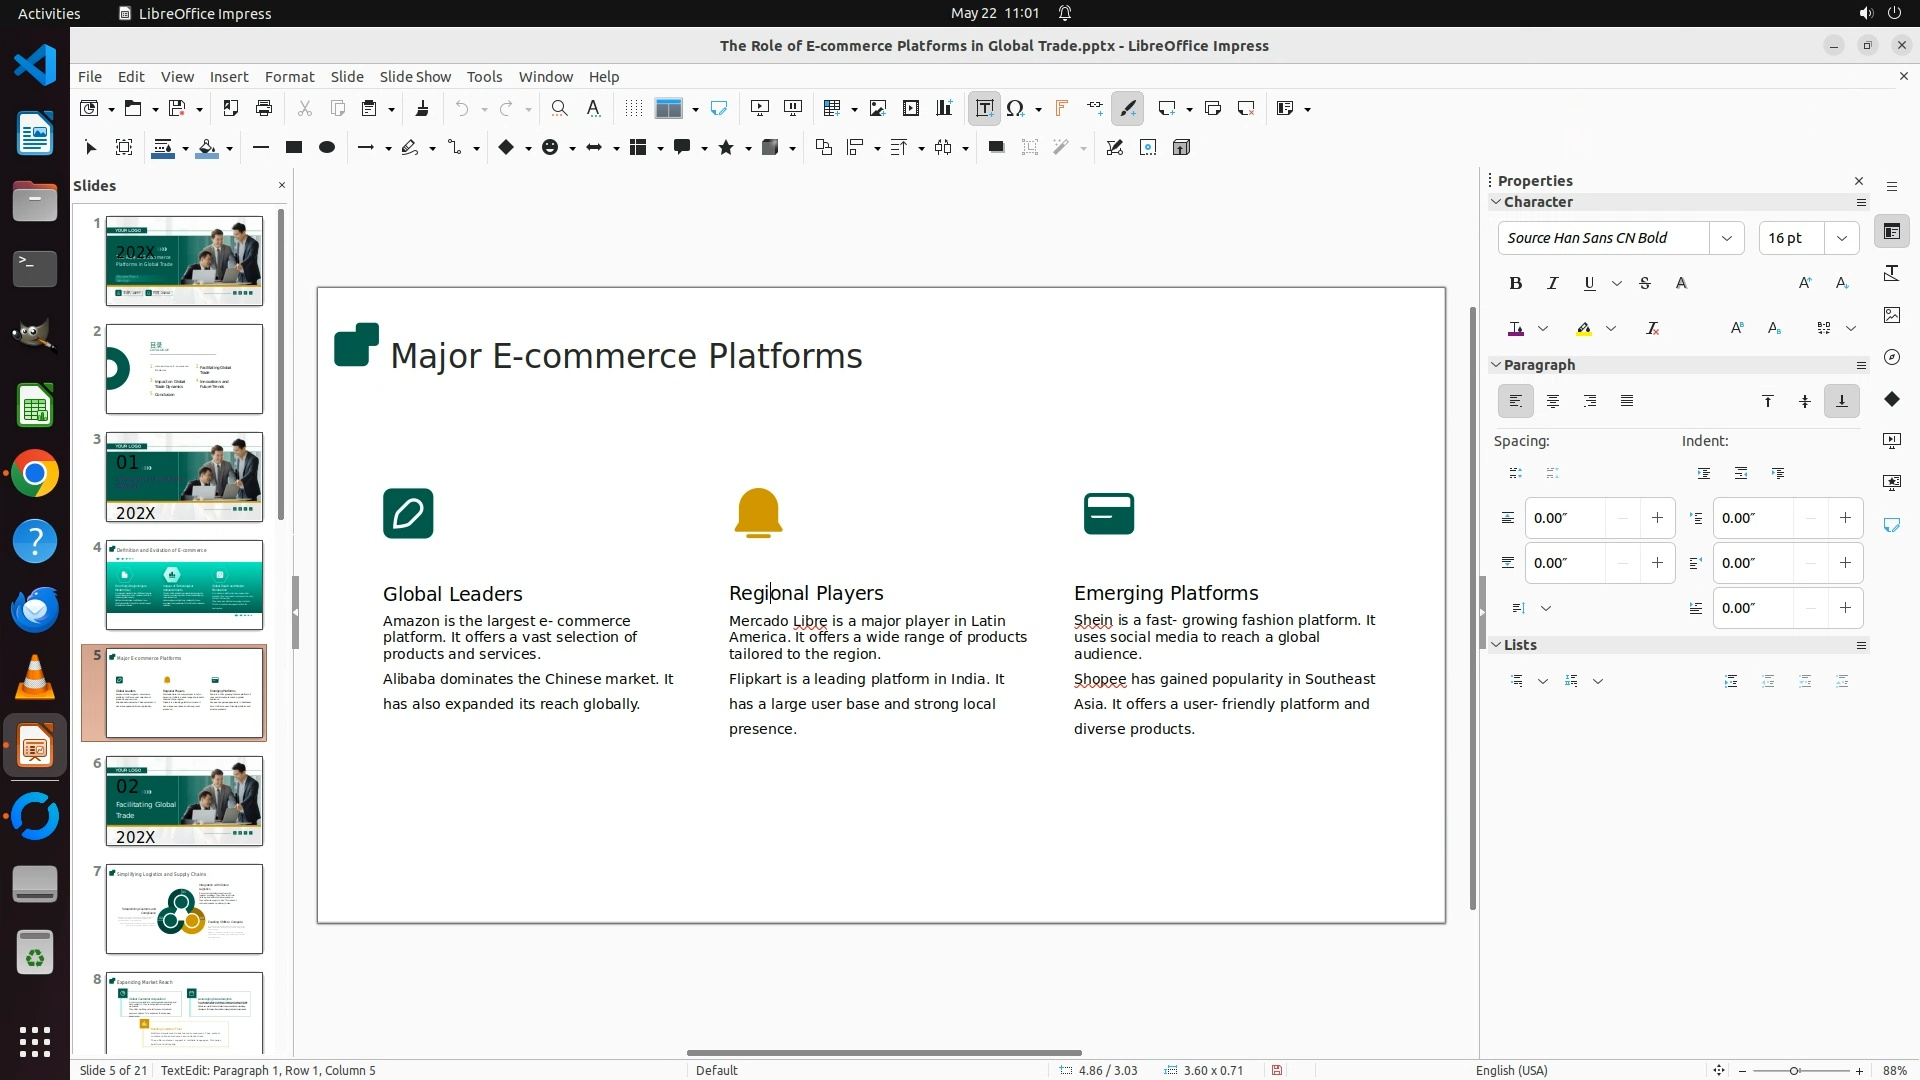The width and height of the screenshot is (1920, 1080).
Task: Increase above paragraph spacing with plus
Action: 1657,518
